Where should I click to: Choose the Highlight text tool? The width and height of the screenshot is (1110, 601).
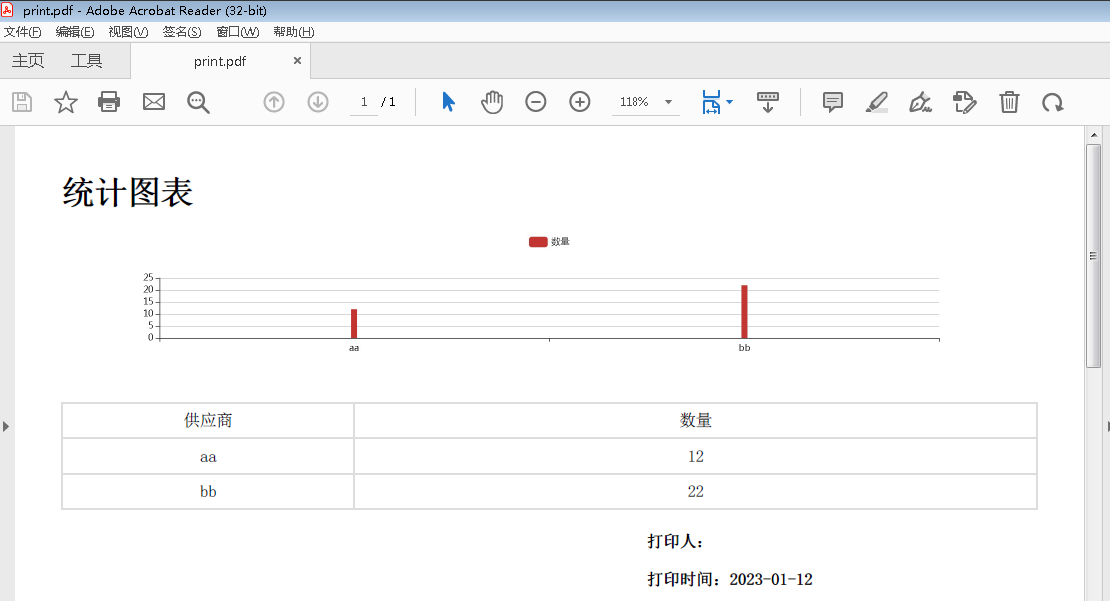(877, 102)
